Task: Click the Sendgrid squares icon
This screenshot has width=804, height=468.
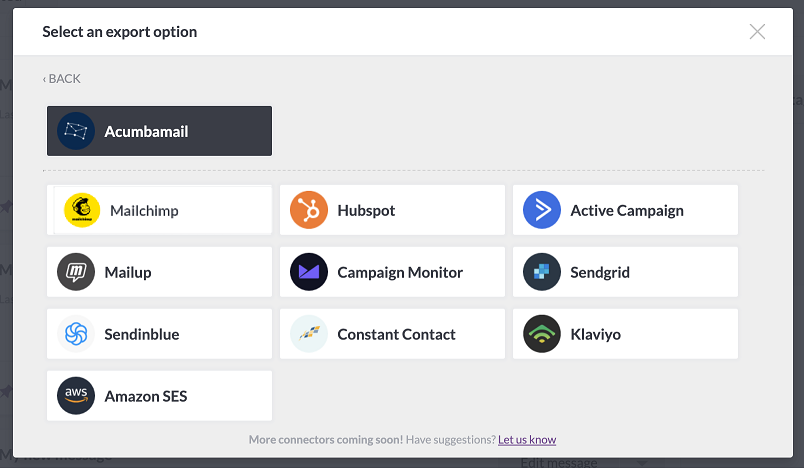Action: [x=541, y=272]
